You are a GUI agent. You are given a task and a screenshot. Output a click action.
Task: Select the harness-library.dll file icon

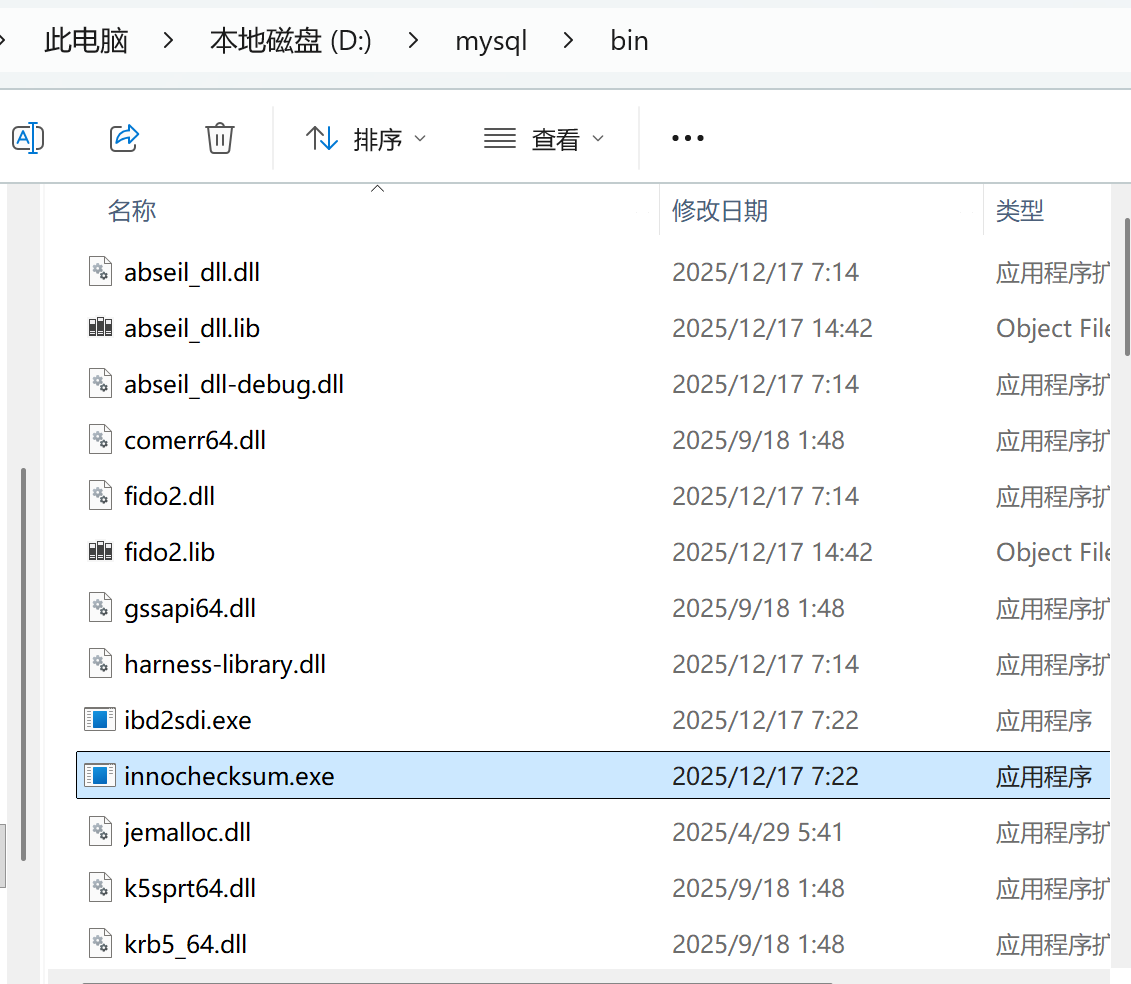[100, 664]
